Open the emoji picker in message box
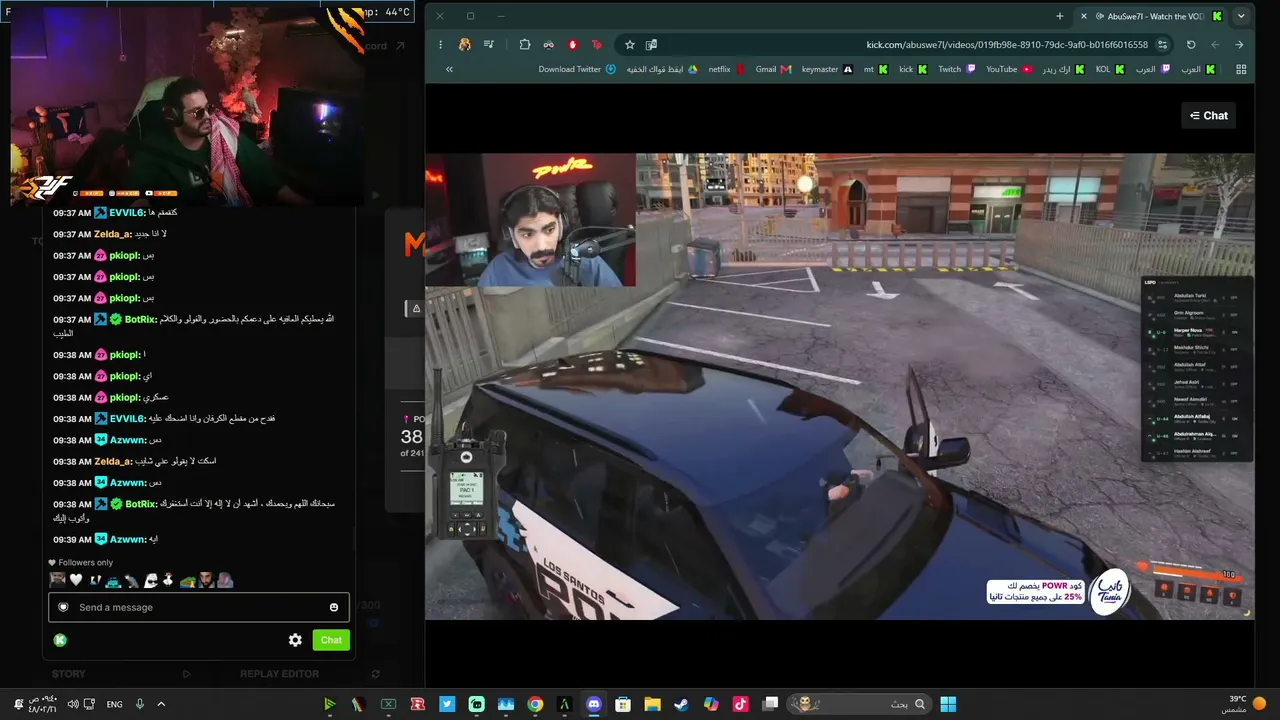 334,607
